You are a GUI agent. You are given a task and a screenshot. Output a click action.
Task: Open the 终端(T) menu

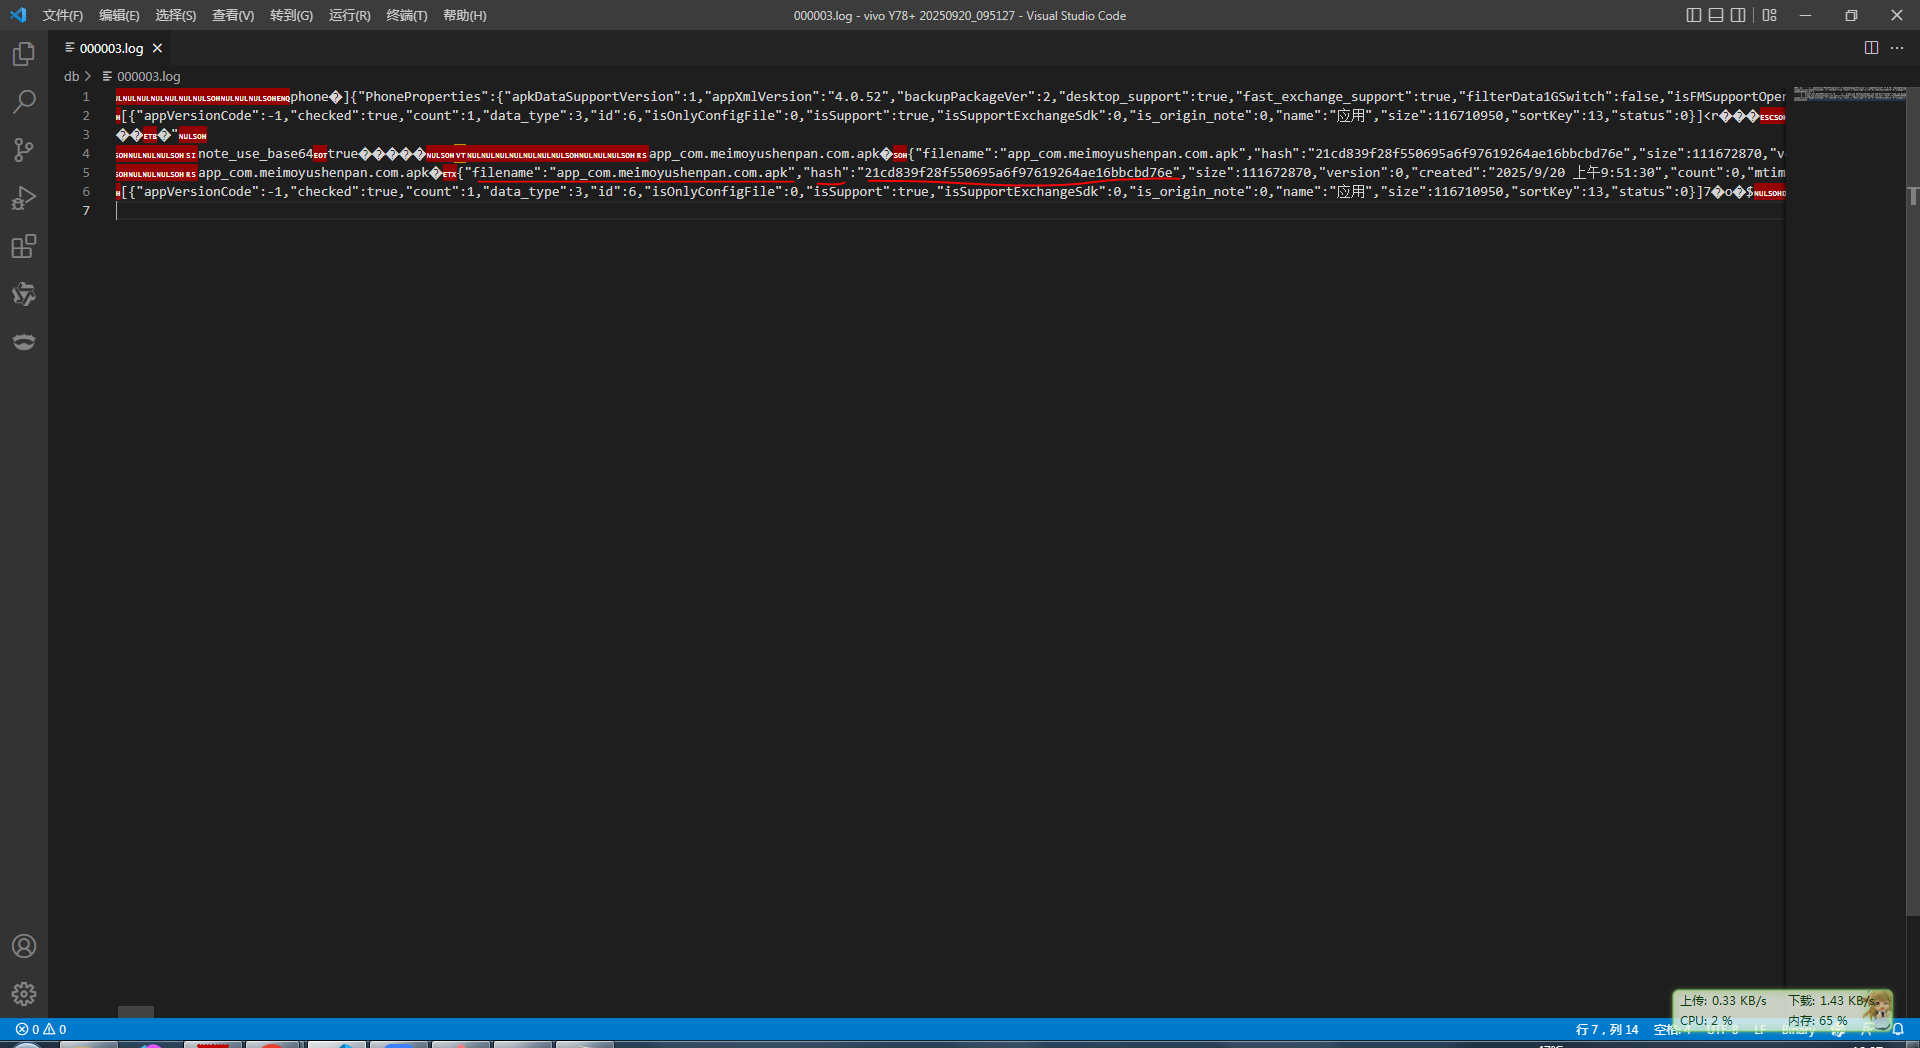pyautogui.click(x=407, y=15)
